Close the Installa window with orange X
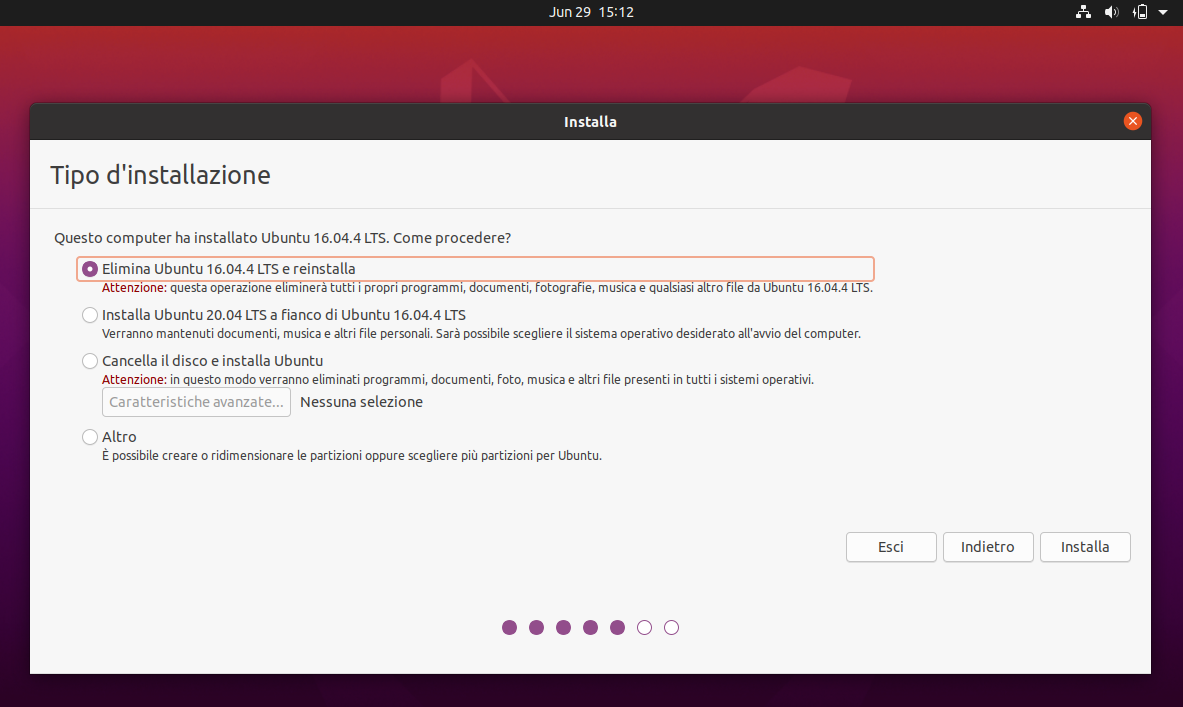Viewport: 1183px width, 707px height. click(x=1132, y=121)
